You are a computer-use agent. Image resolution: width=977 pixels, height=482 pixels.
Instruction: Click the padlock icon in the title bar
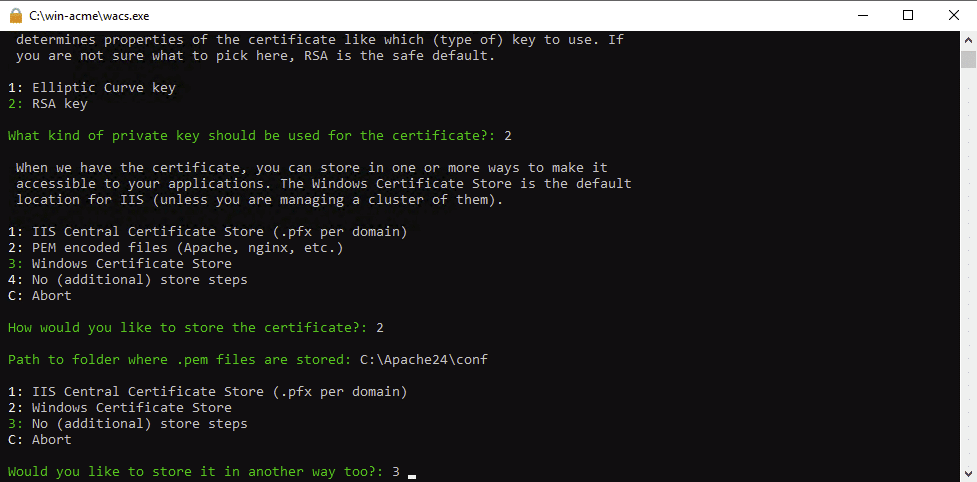pos(16,16)
